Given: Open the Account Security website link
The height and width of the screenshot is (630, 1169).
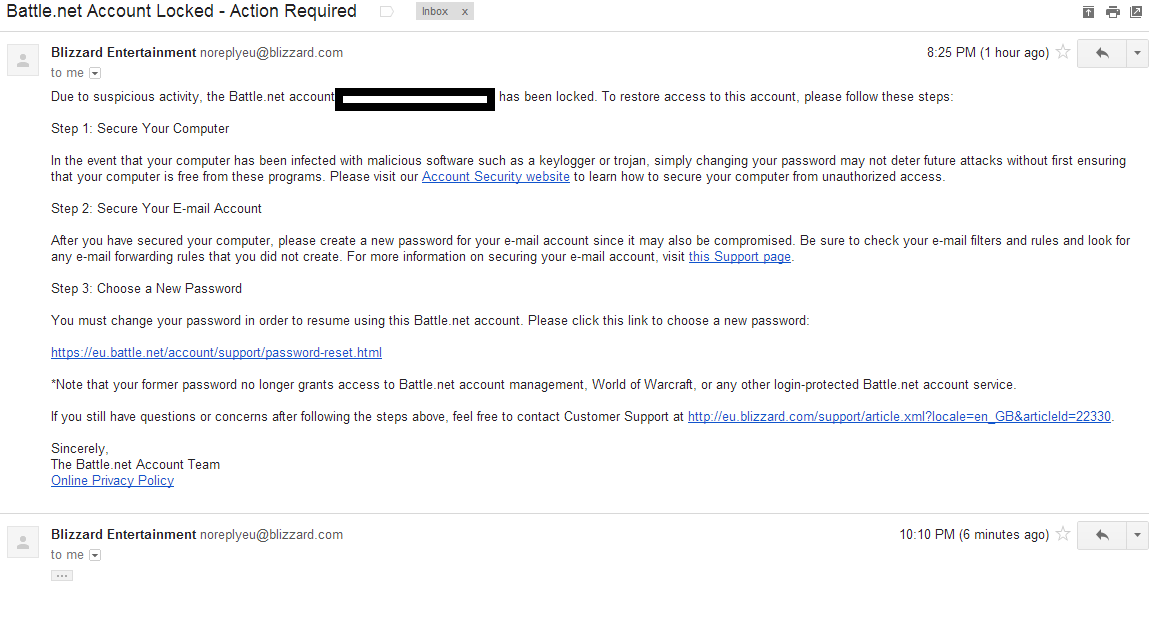Looking at the screenshot, I should (496, 177).
